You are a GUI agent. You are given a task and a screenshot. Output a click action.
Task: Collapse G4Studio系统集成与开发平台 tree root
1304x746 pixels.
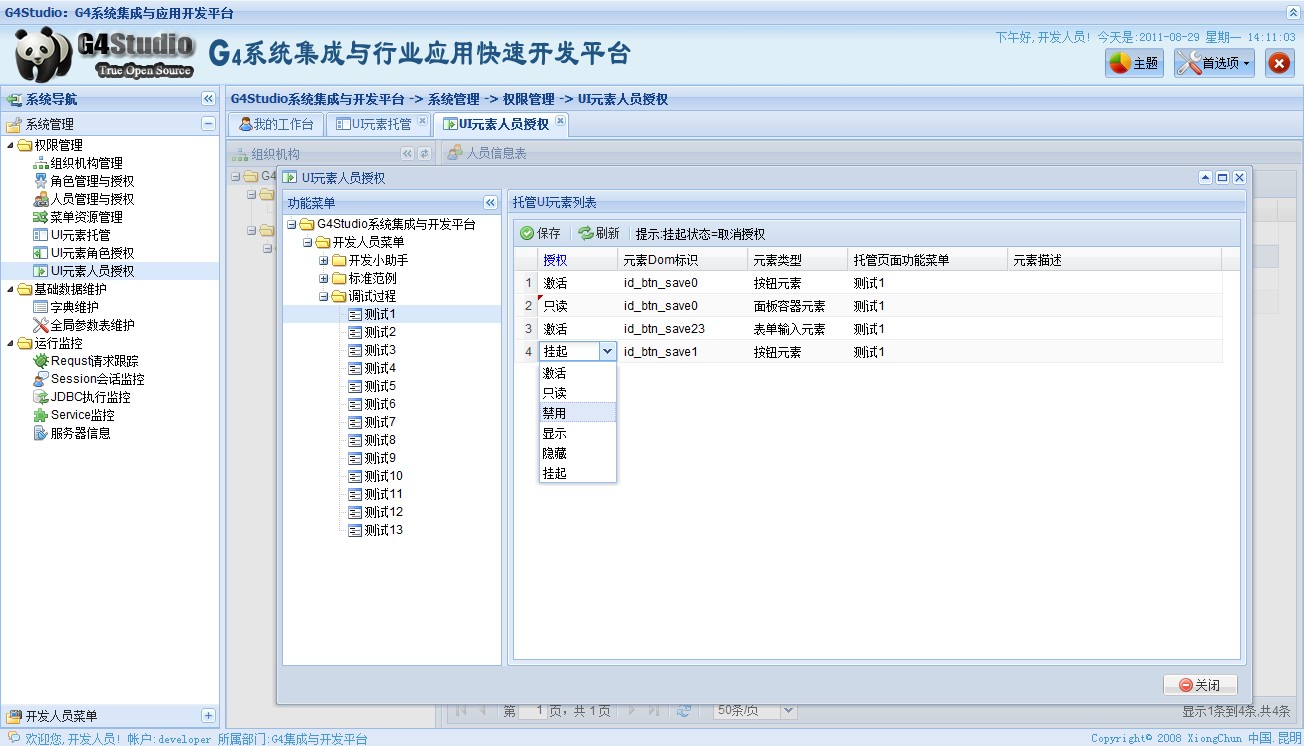pyautogui.click(x=292, y=225)
